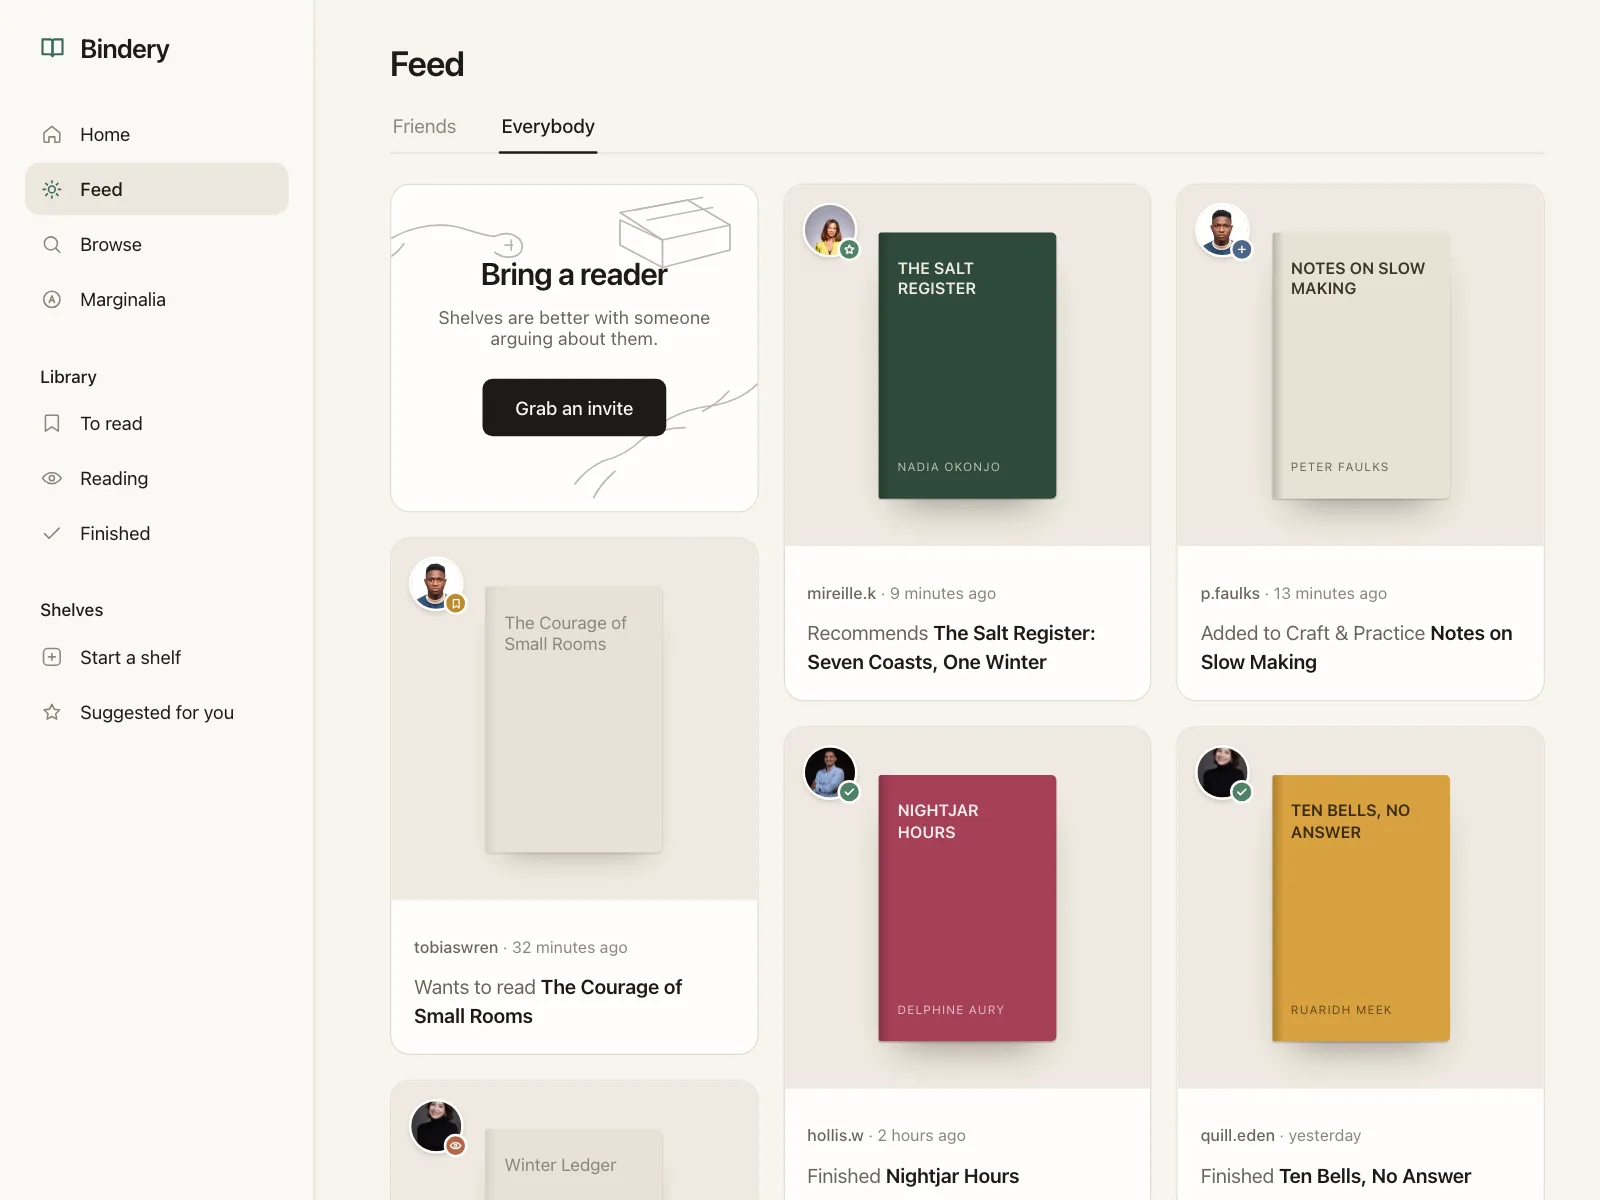This screenshot has width=1600, height=1200.
Task: Open Notes on Slow Making title link
Action: click(x=1357, y=648)
